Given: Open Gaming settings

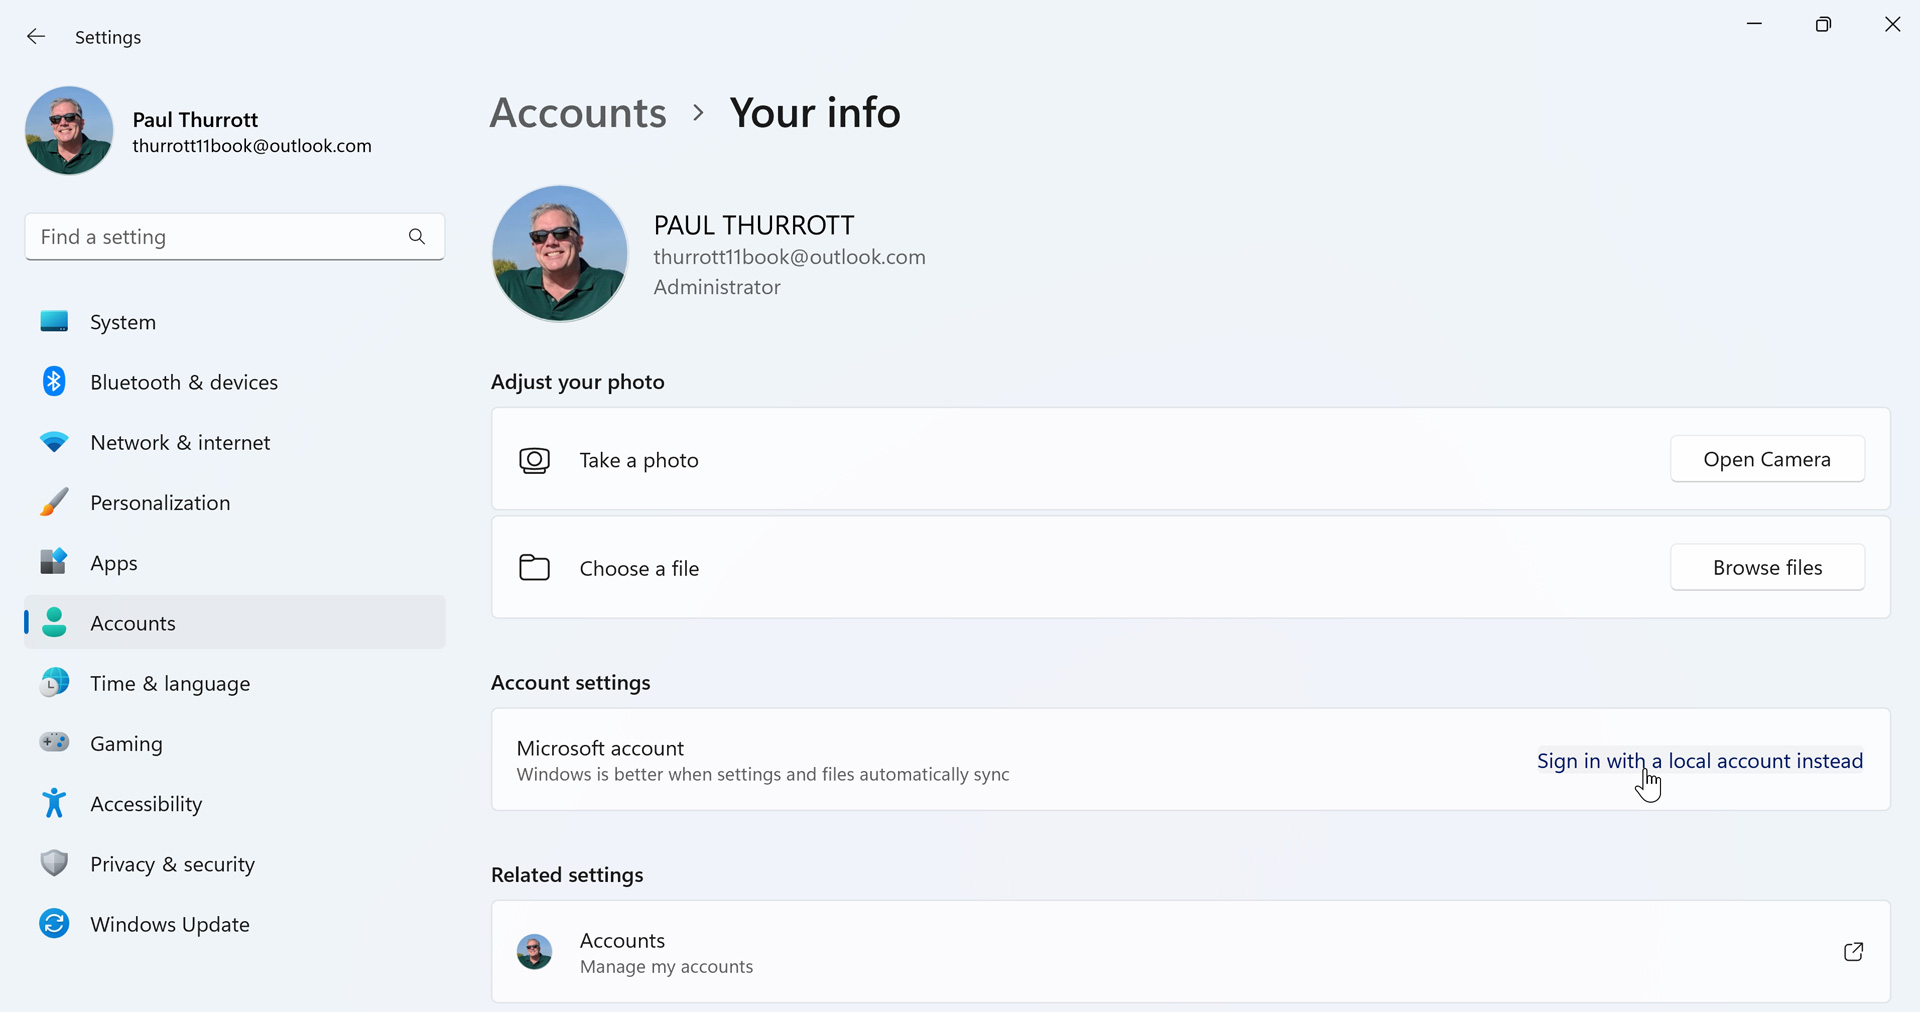Looking at the screenshot, I should coord(126,744).
